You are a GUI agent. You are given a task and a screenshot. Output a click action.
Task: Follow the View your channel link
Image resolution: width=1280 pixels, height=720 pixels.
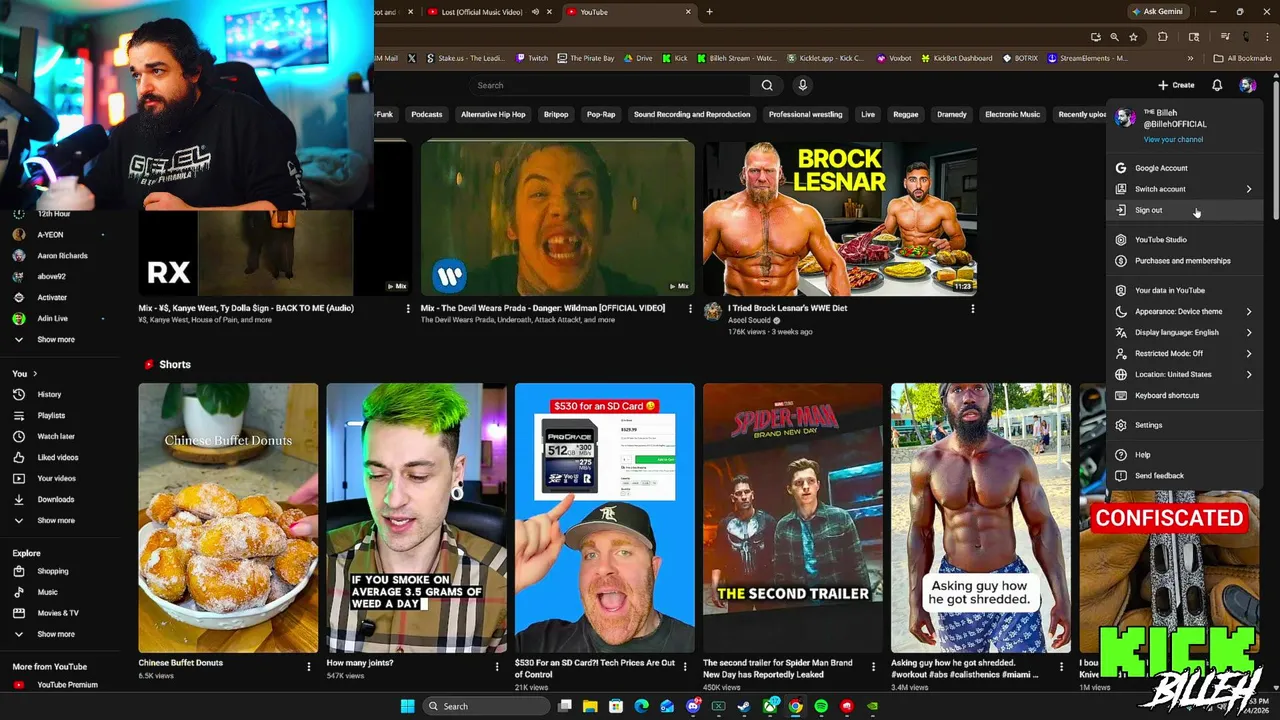(1173, 139)
